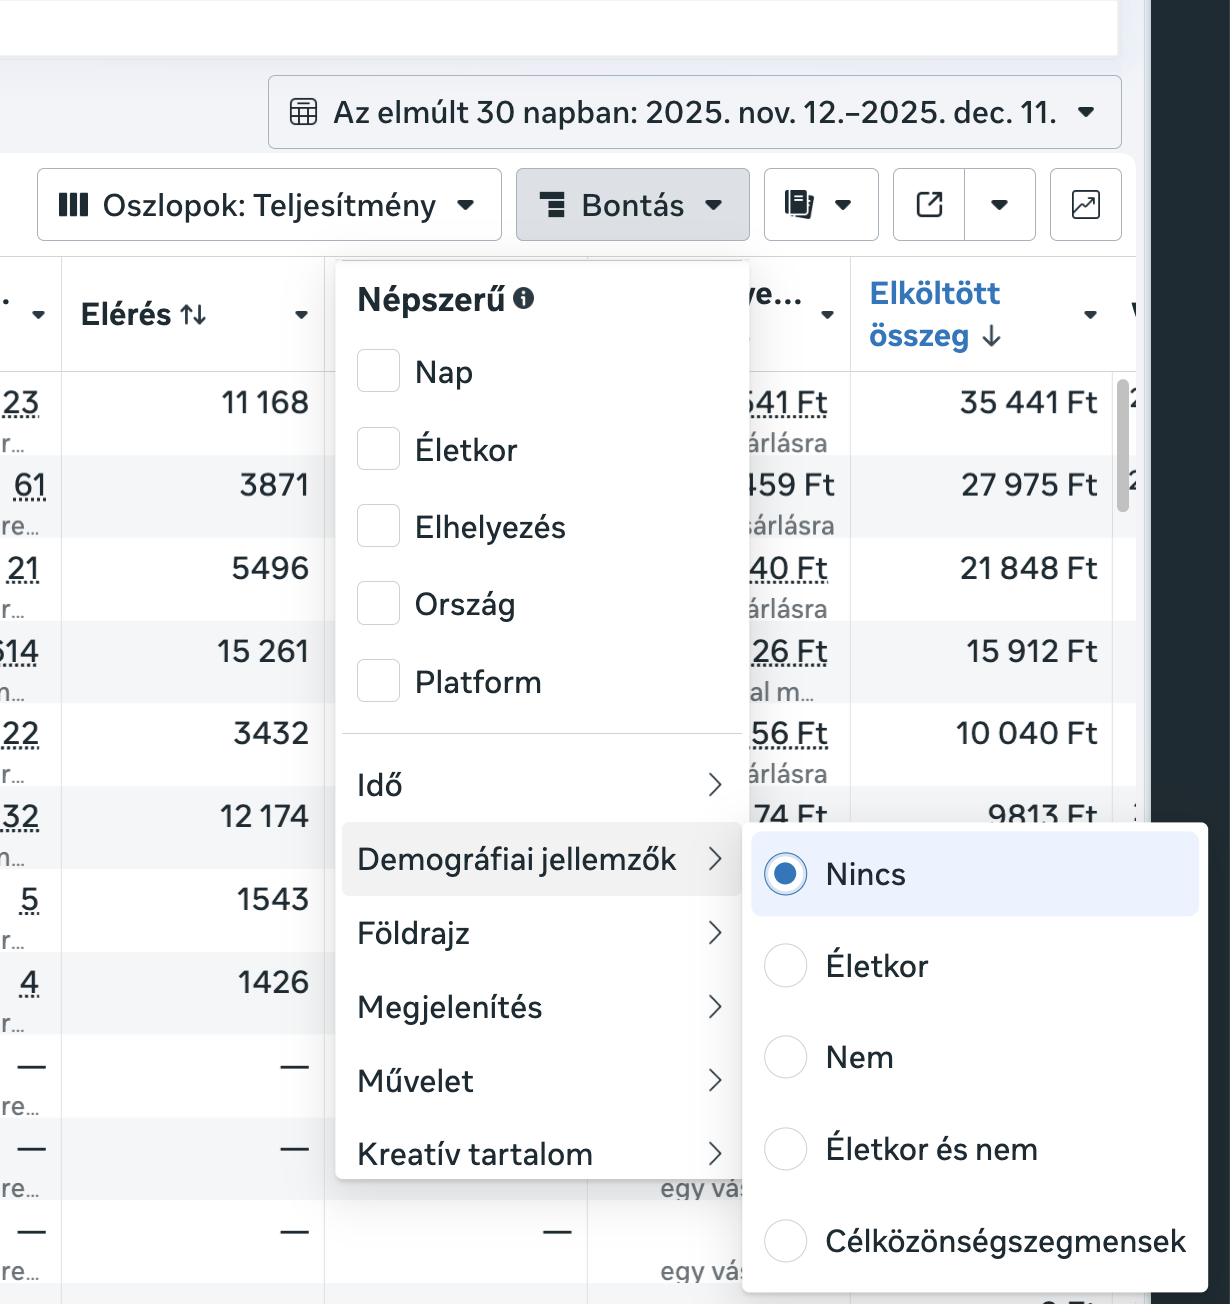
Task: Open the charts view icon
Action: pyautogui.click(x=1085, y=205)
